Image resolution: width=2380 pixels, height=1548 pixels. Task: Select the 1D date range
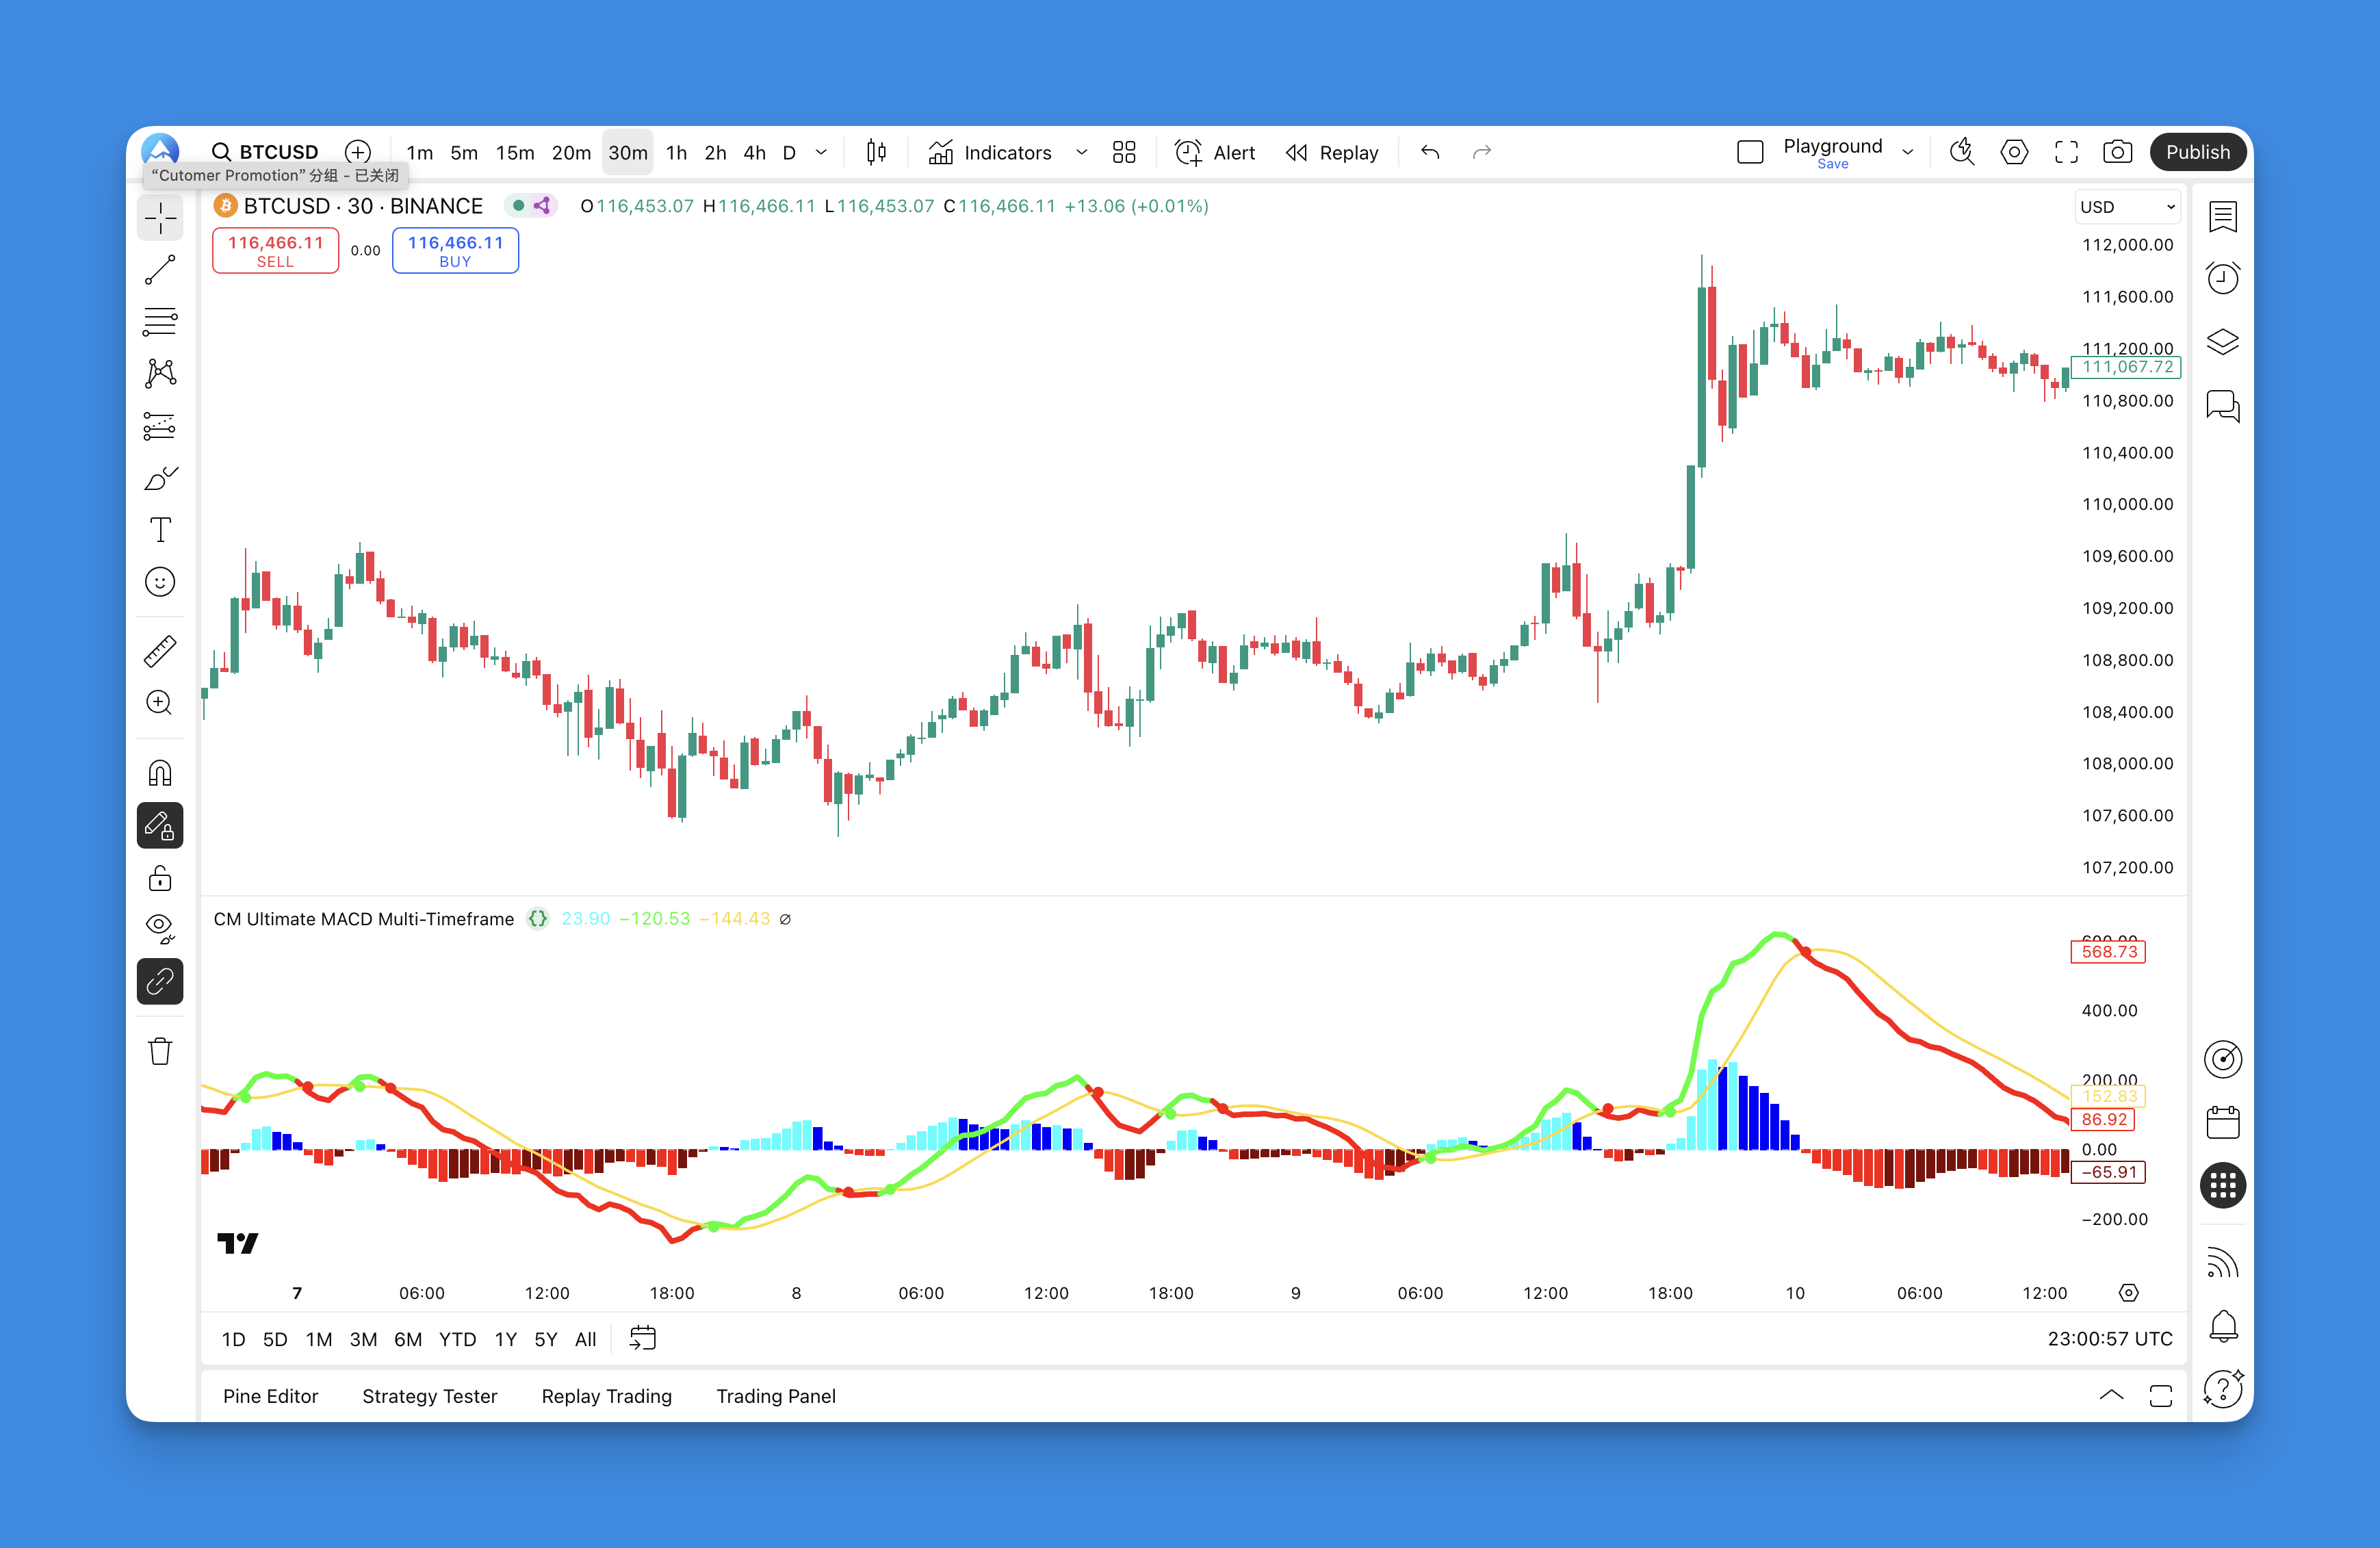pyautogui.click(x=233, y=1339)
